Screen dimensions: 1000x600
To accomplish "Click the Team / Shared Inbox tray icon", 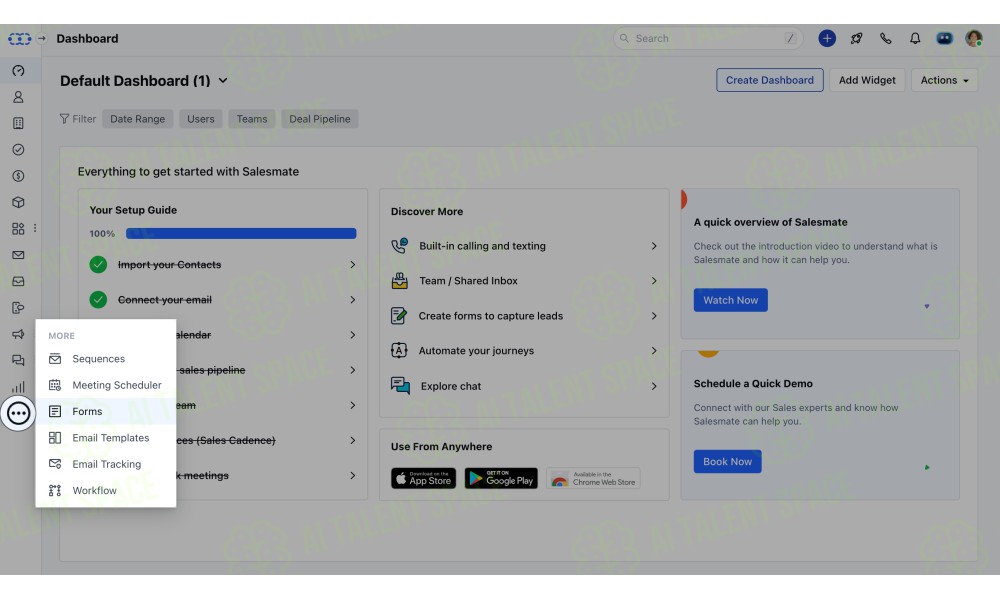I will pyautogui.click(x=399, y=281).
